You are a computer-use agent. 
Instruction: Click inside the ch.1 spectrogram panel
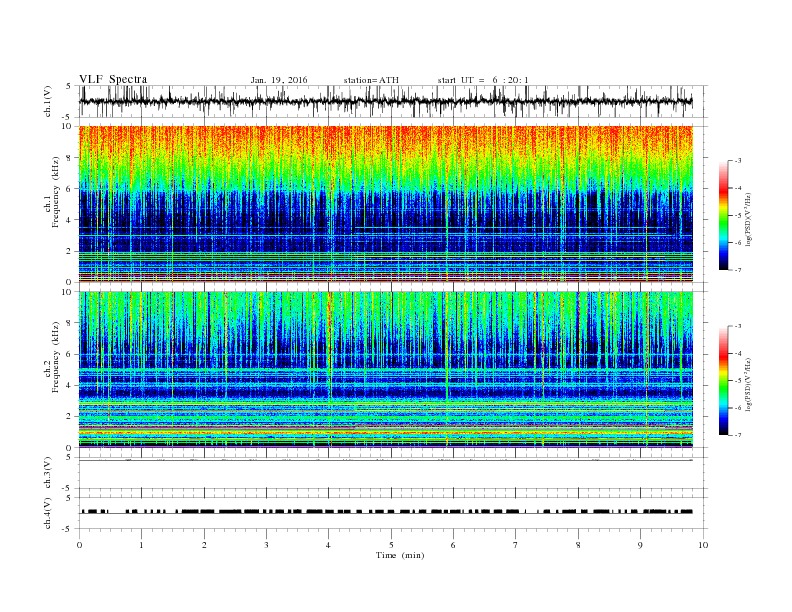pyautogui.click(x=386, y=204)
